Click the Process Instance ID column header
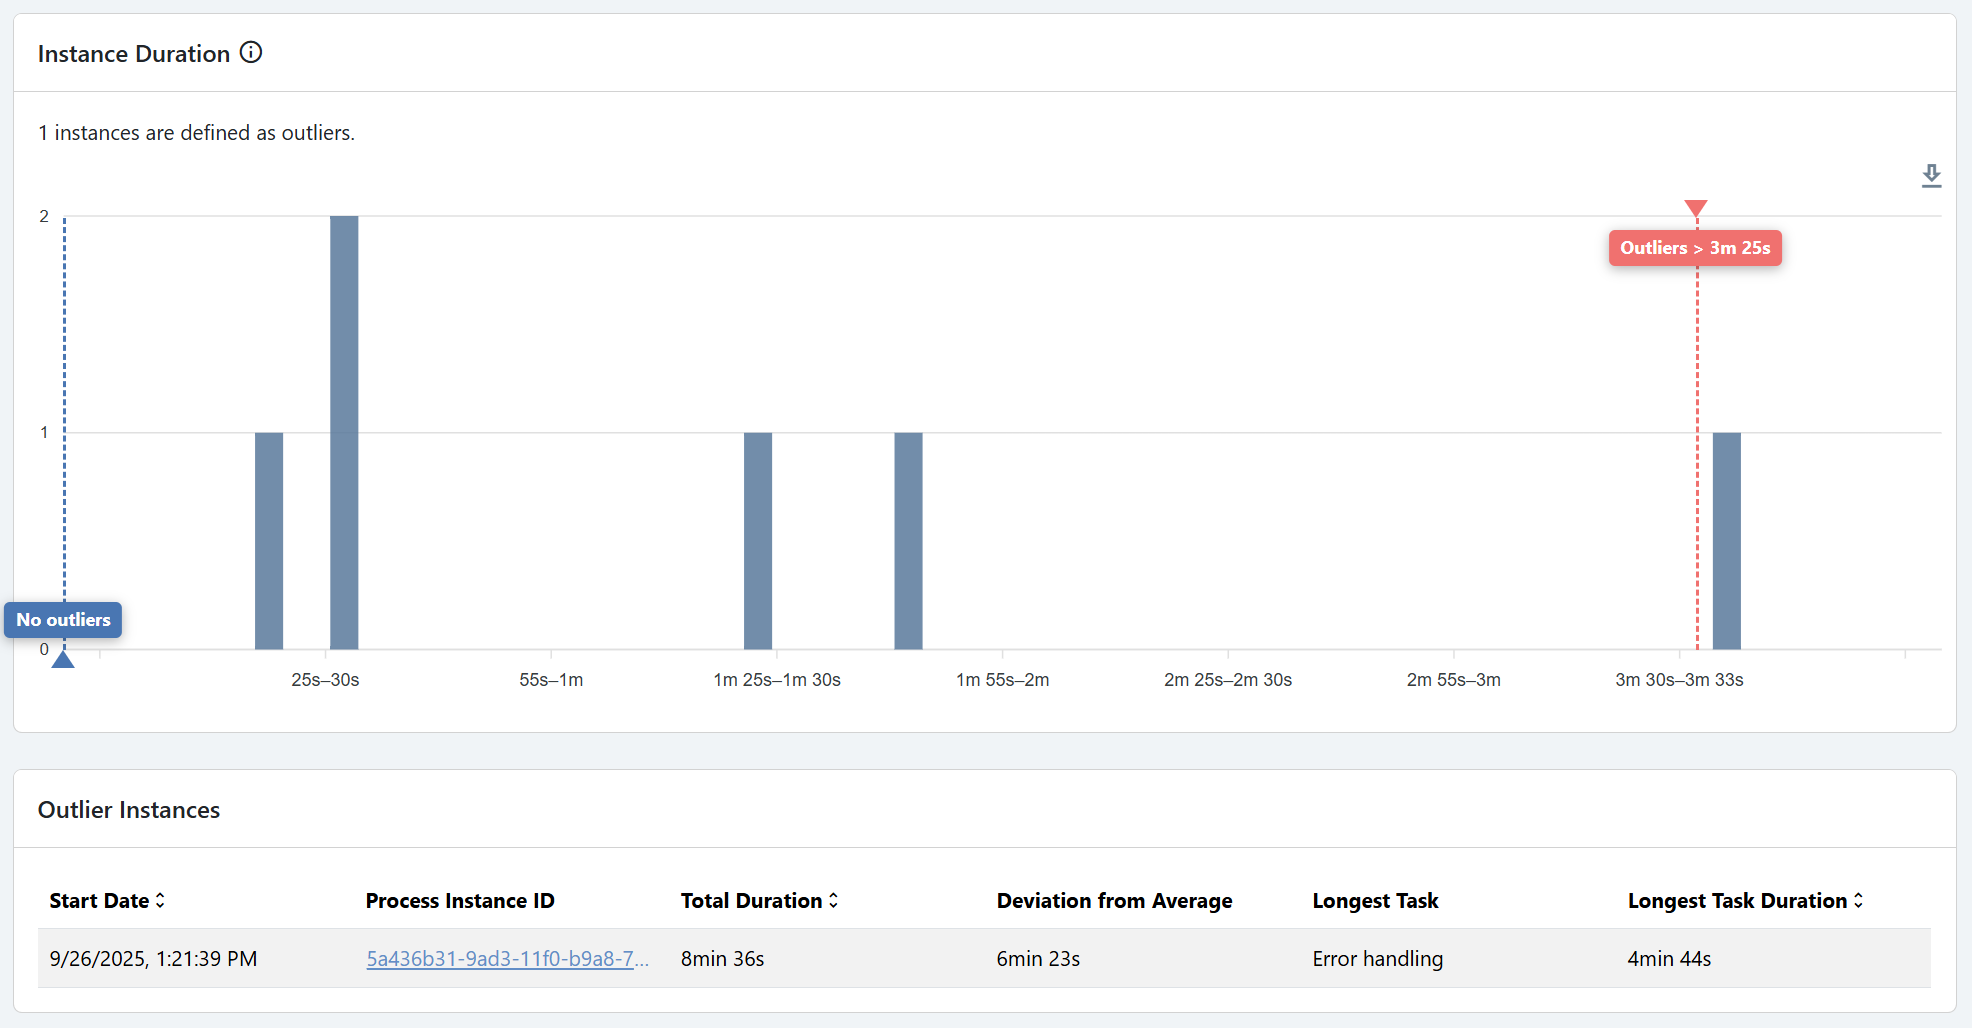 pyautogui.click(x=459, y=901)
